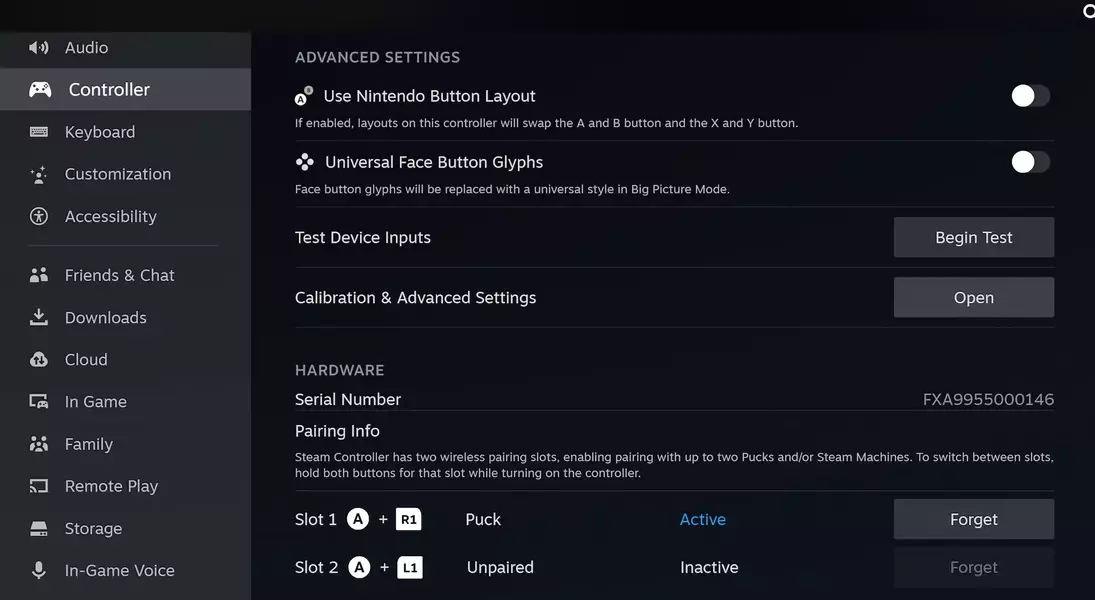Click the Customization sparkle icon

pos(39,175)
